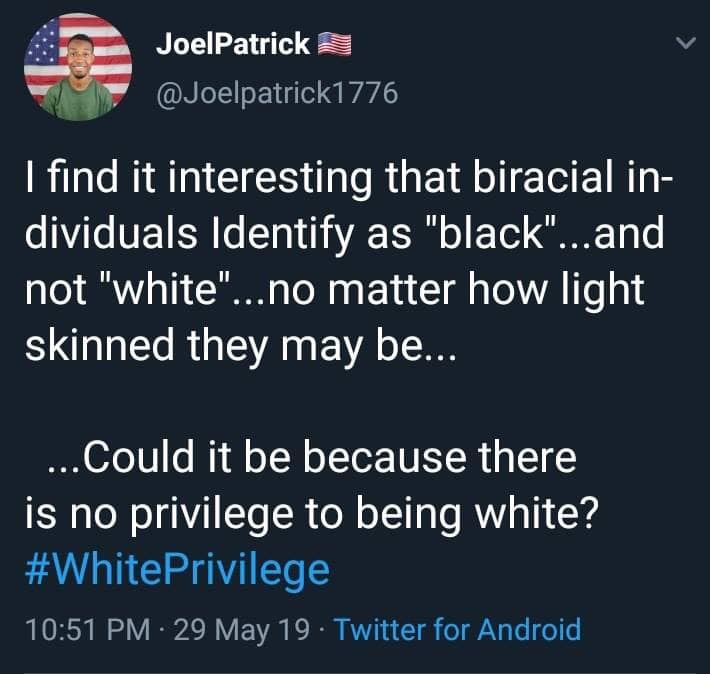Screen dimensions: 710x674
Task: Open the Twitter for Android source link
Action: pos(458,630)
